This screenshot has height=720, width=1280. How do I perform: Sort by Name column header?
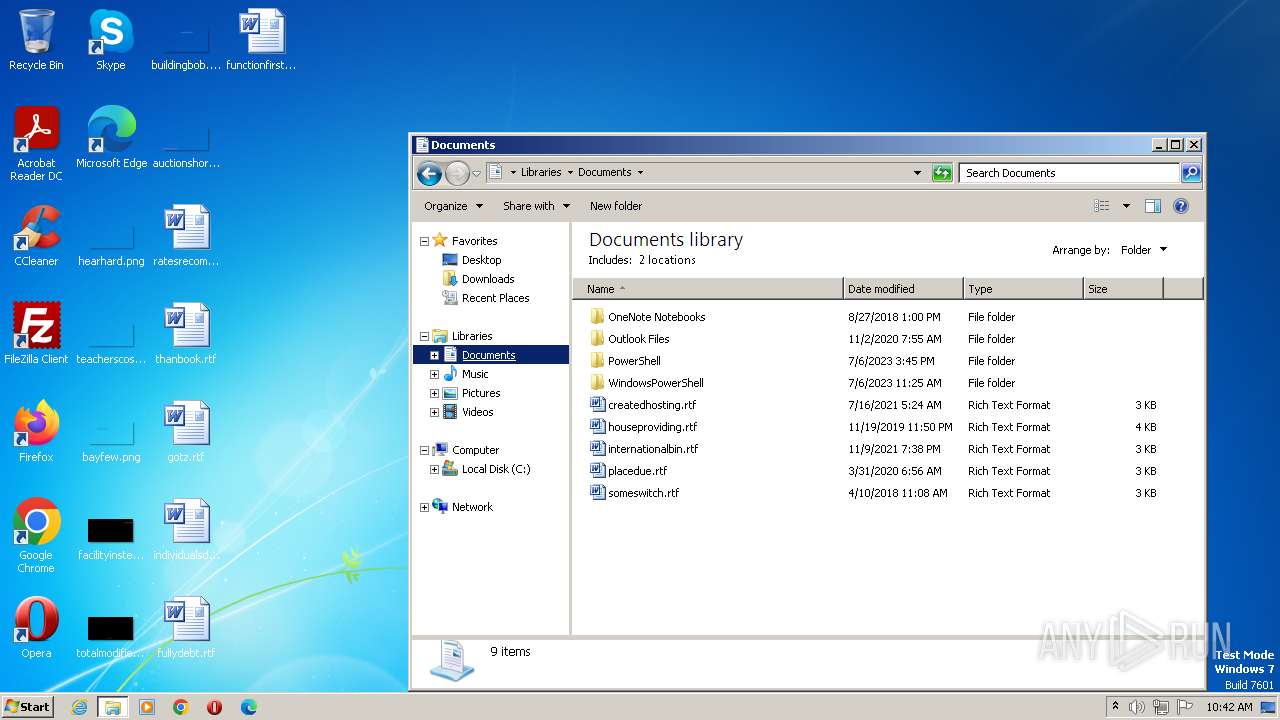tap(708, 289)
